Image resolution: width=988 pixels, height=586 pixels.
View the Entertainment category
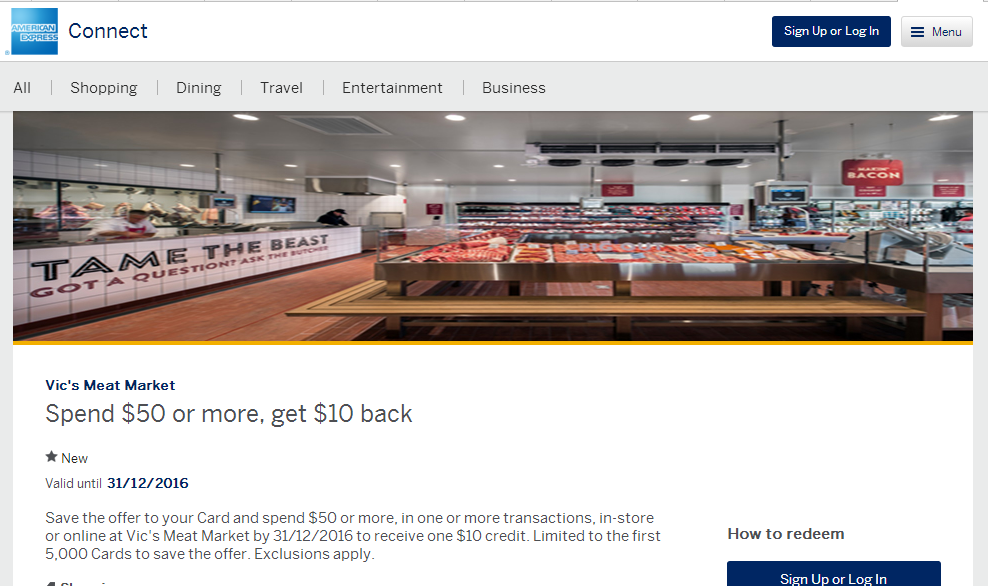click(392, 88)
